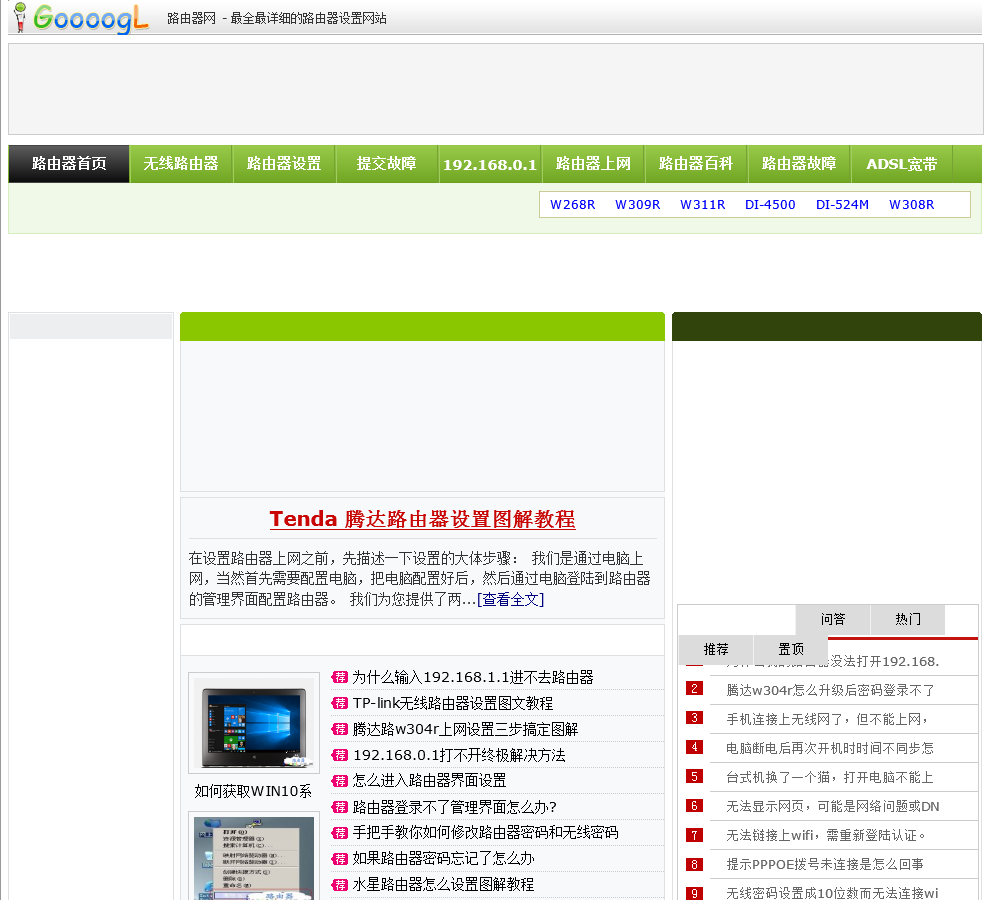The image size is (990, 900).
Task: Switch to the 问答 tab
Action: pos(833,619)
